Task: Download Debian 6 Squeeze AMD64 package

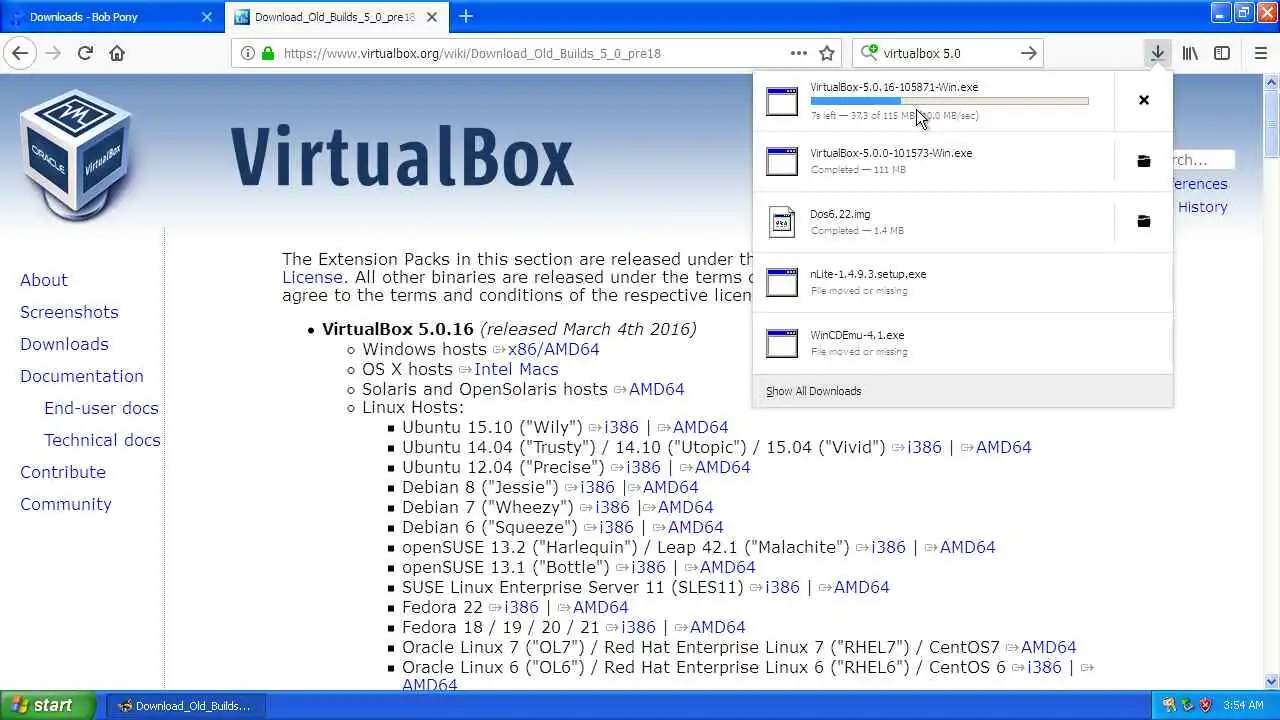Action: point(695,527)
